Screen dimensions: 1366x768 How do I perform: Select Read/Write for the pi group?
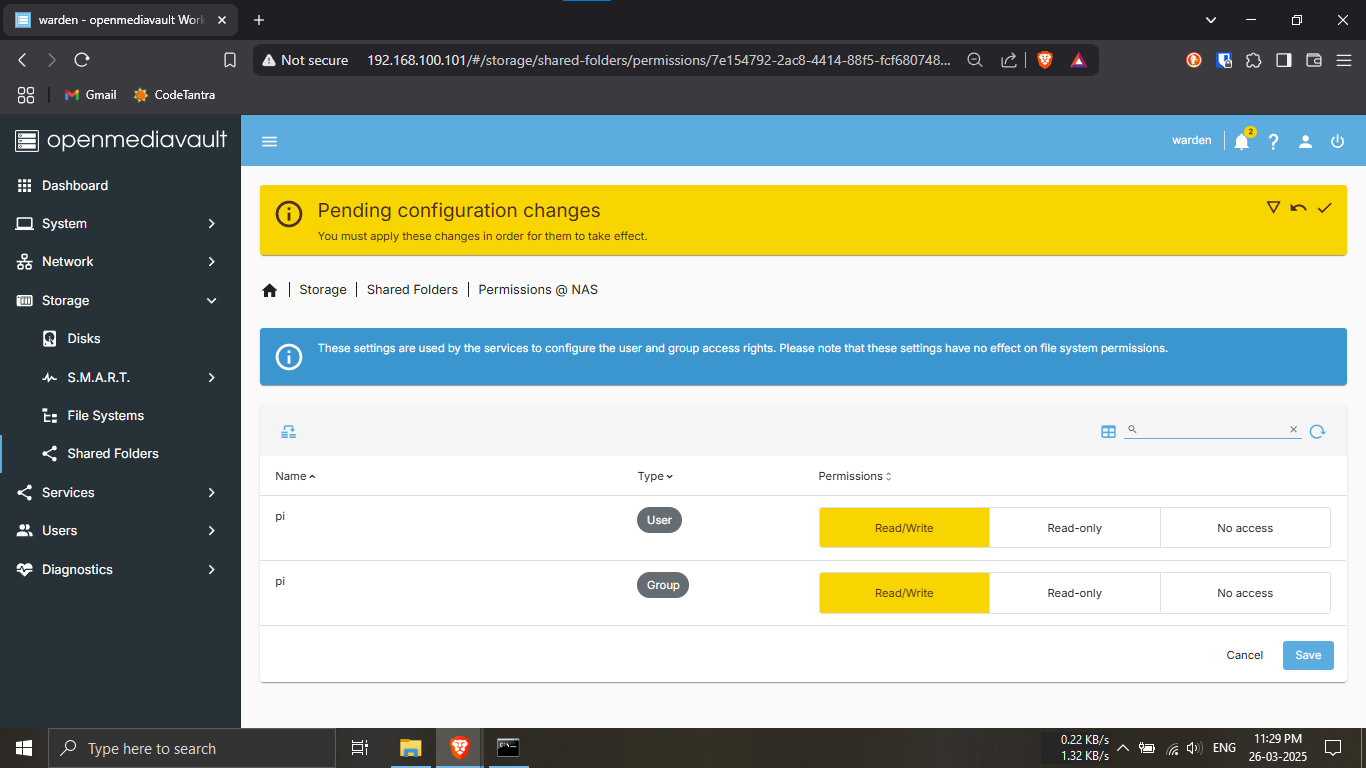pos(904,593)
